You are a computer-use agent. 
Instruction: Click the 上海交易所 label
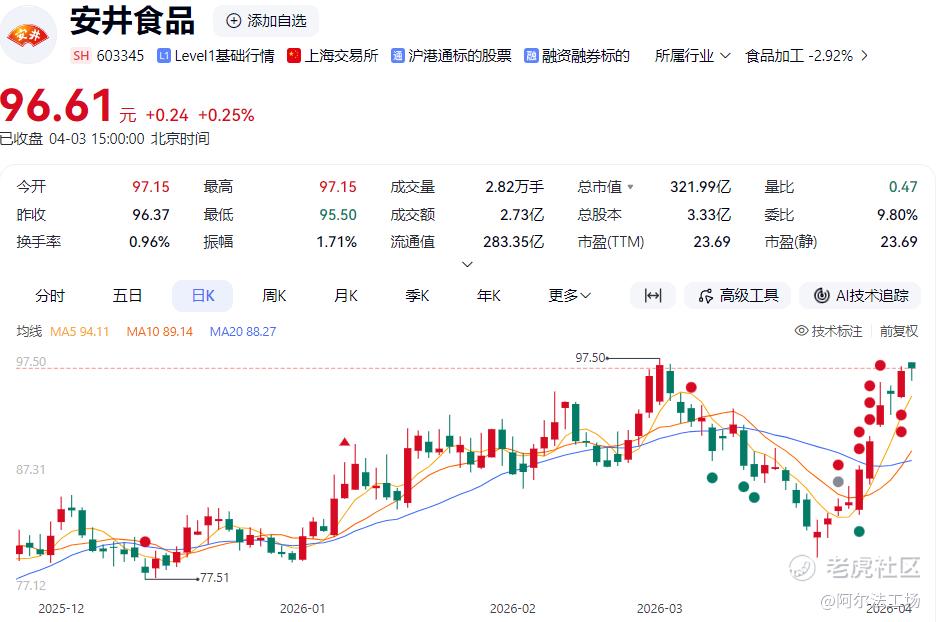[x=342, y=56]
